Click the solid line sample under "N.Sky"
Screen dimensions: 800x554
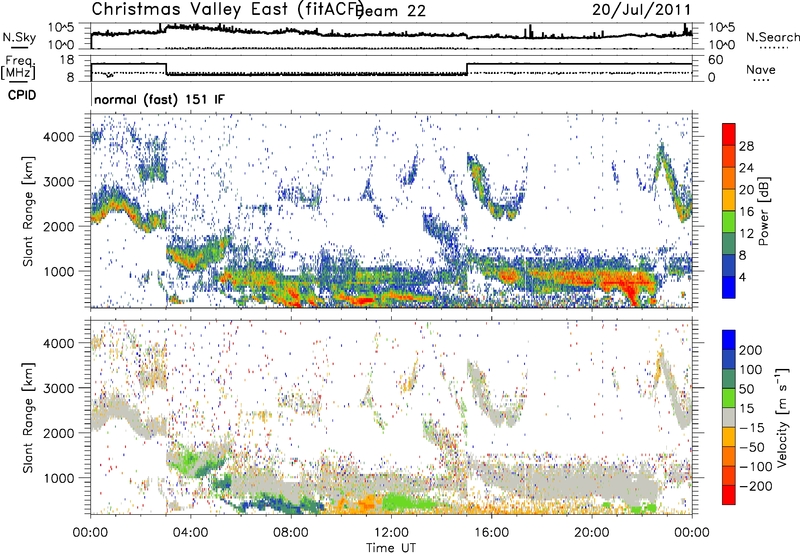[19, 47]
